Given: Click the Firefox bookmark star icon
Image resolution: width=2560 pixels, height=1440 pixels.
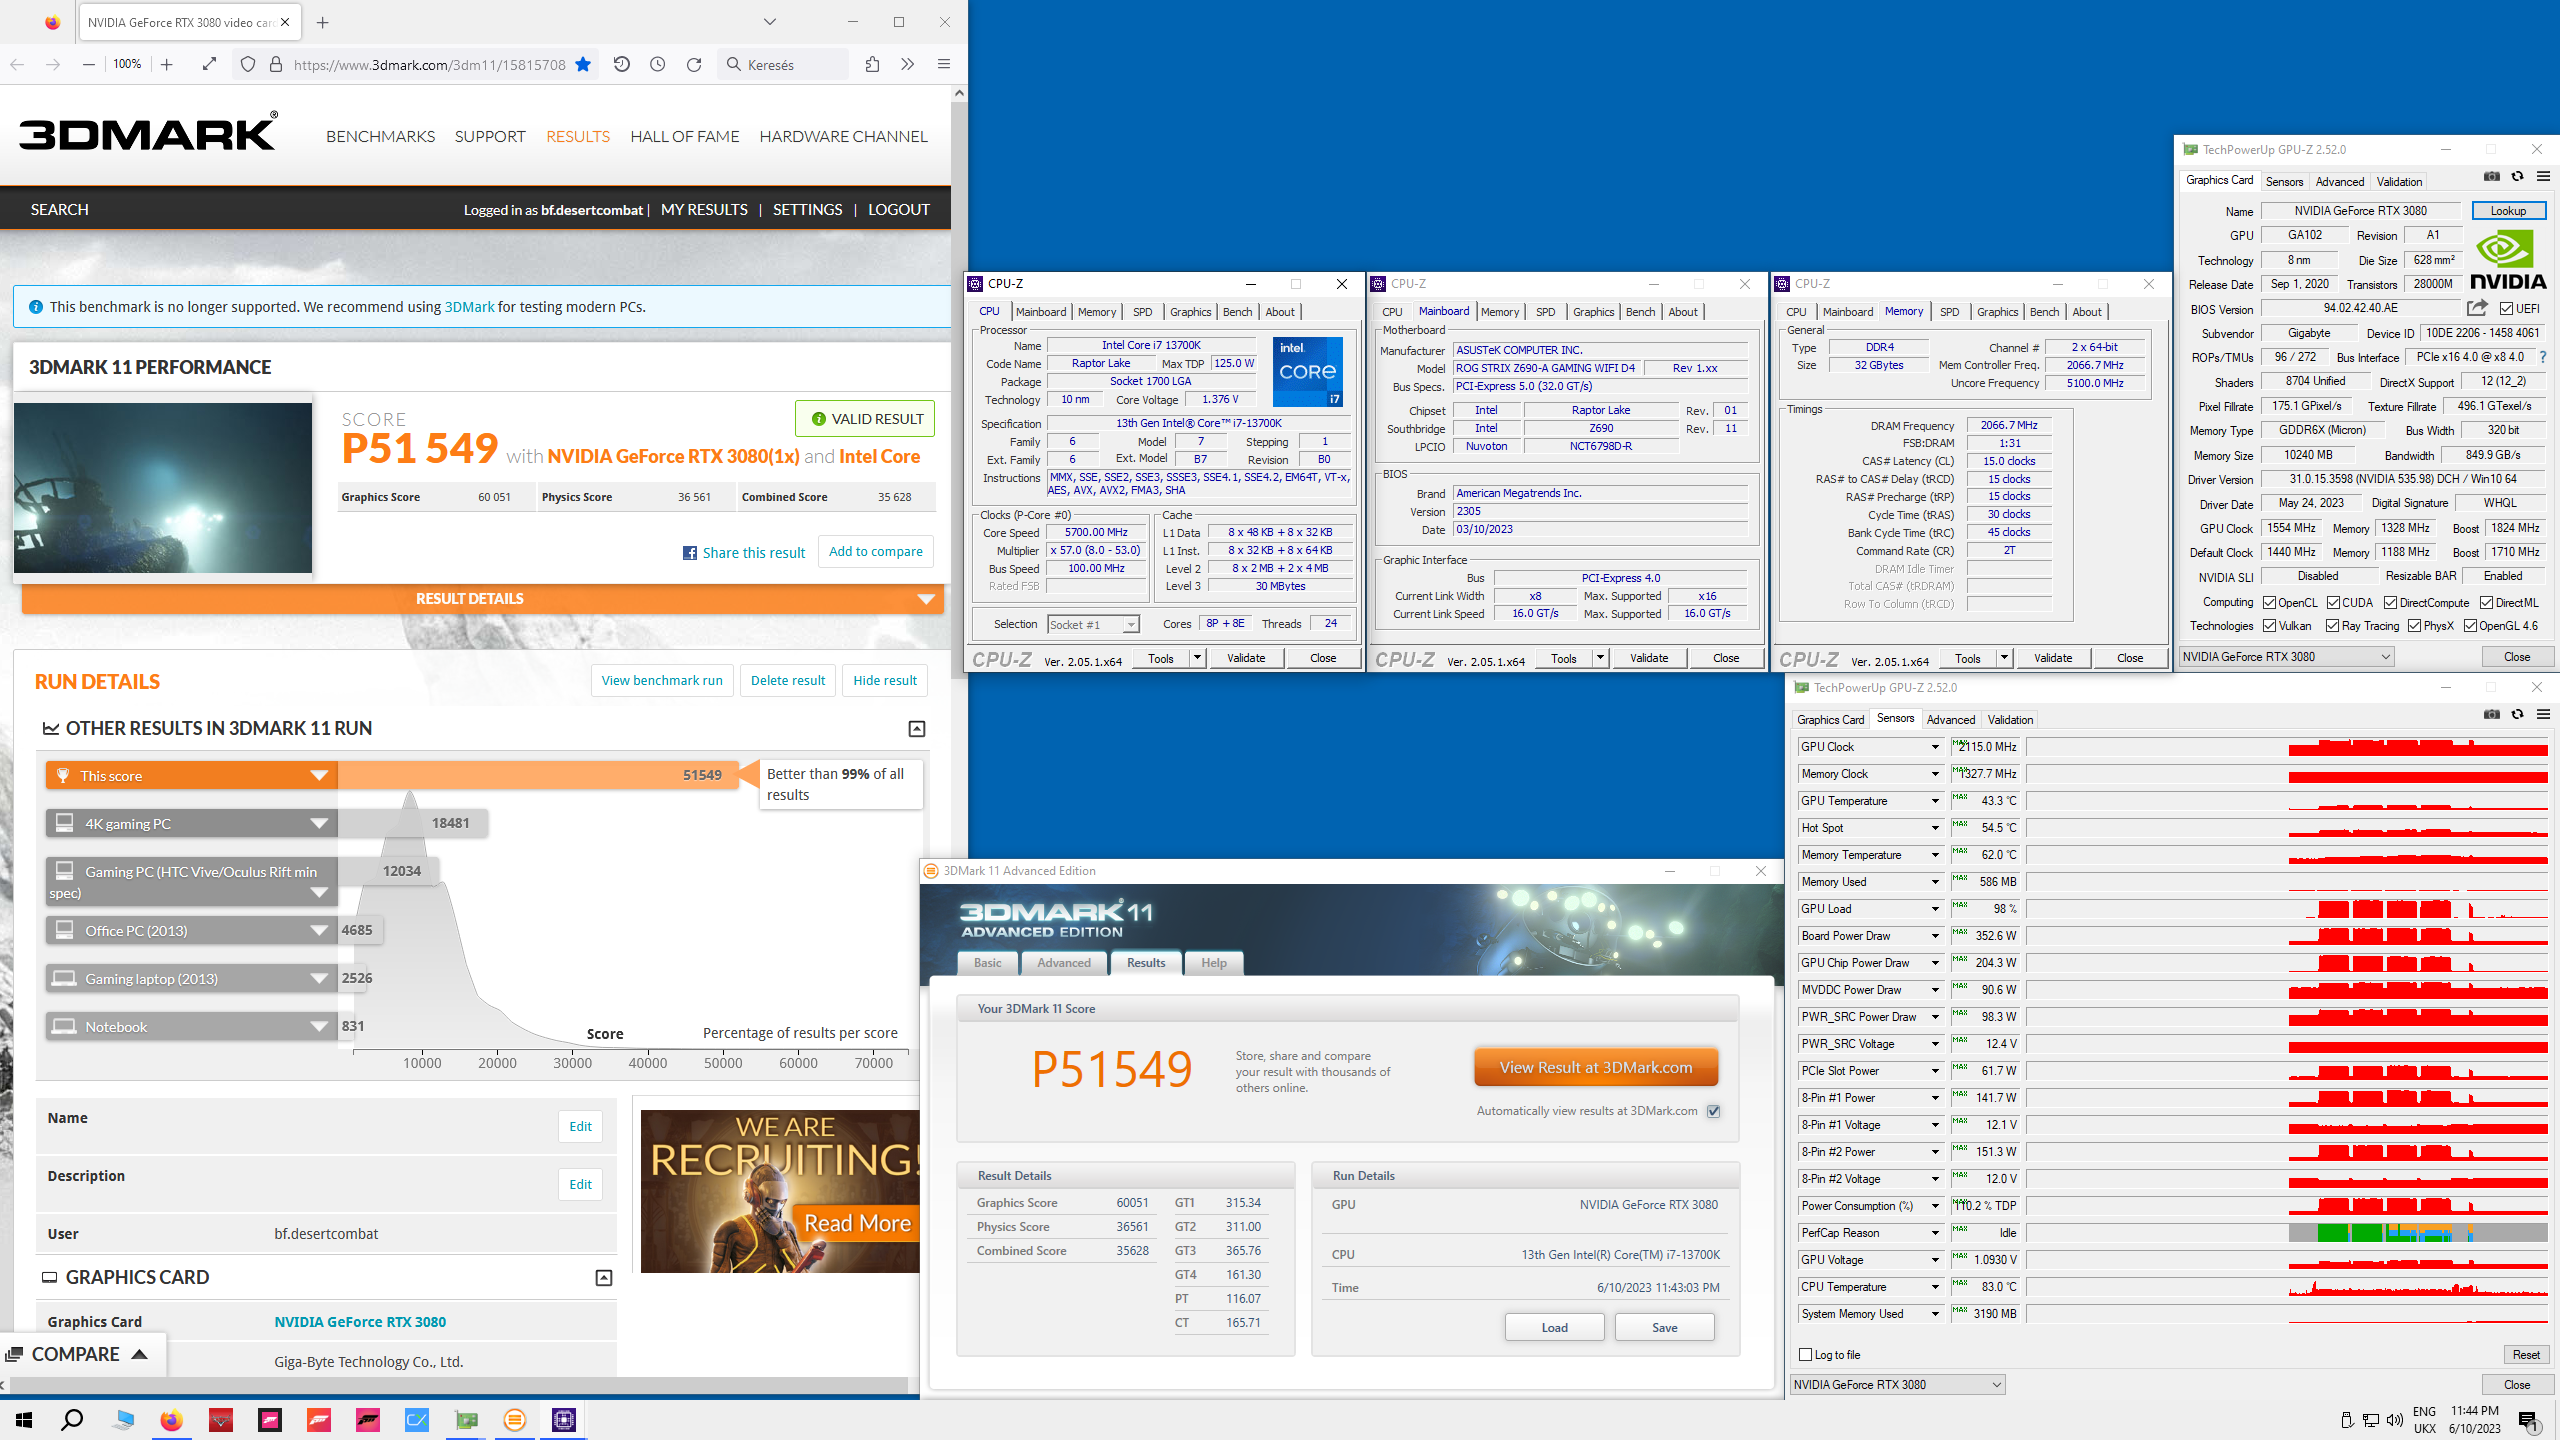Looking at the screenshot, I should (583, 65).
